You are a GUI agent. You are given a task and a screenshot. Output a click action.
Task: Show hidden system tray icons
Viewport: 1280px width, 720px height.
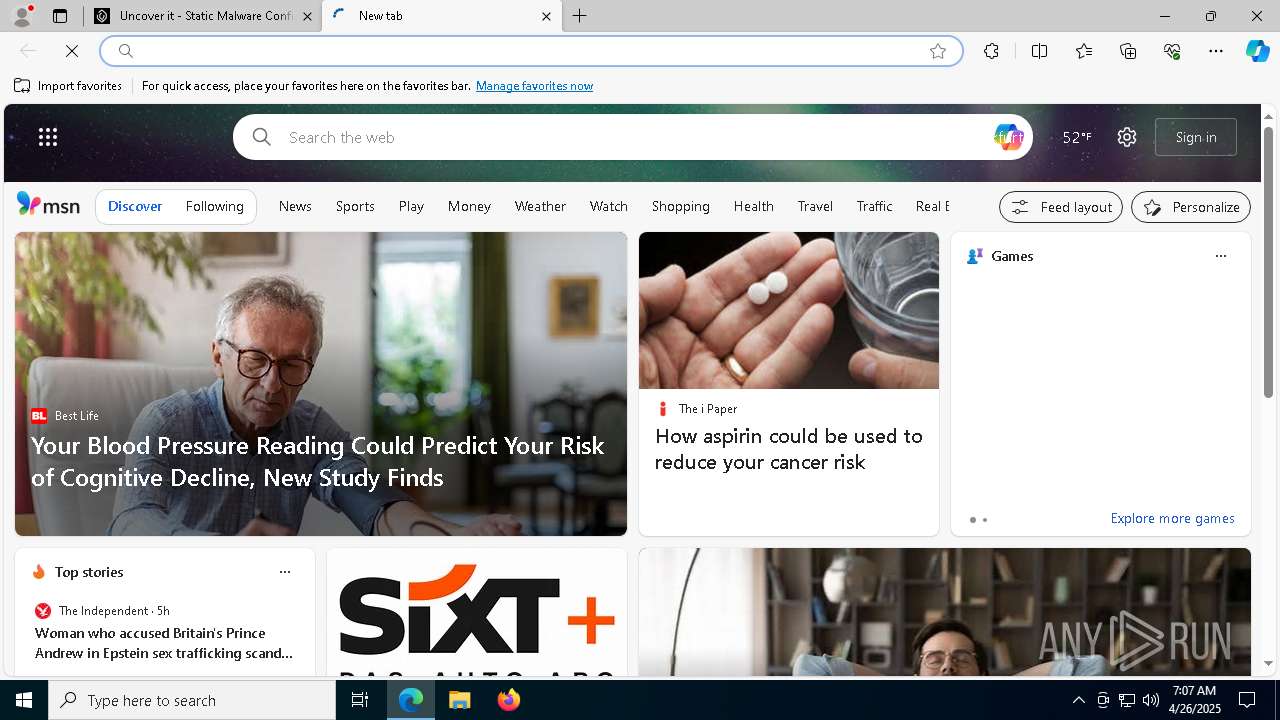(x=1078, y=700)
